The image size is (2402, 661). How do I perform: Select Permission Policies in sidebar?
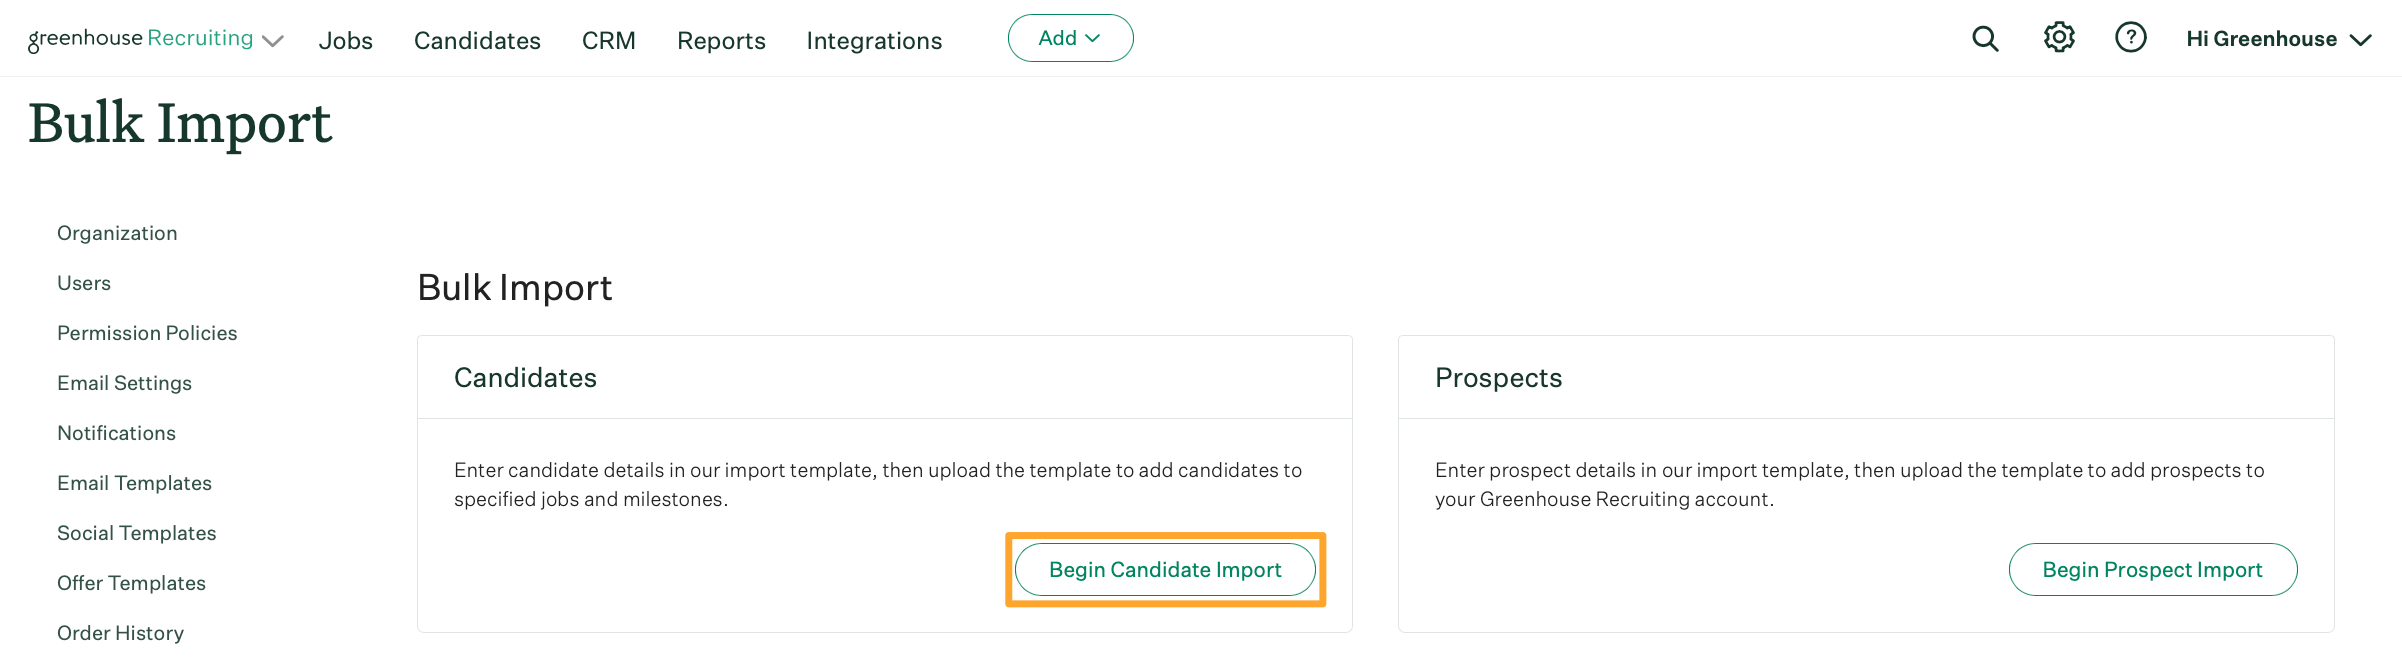[x=147, y=332]
